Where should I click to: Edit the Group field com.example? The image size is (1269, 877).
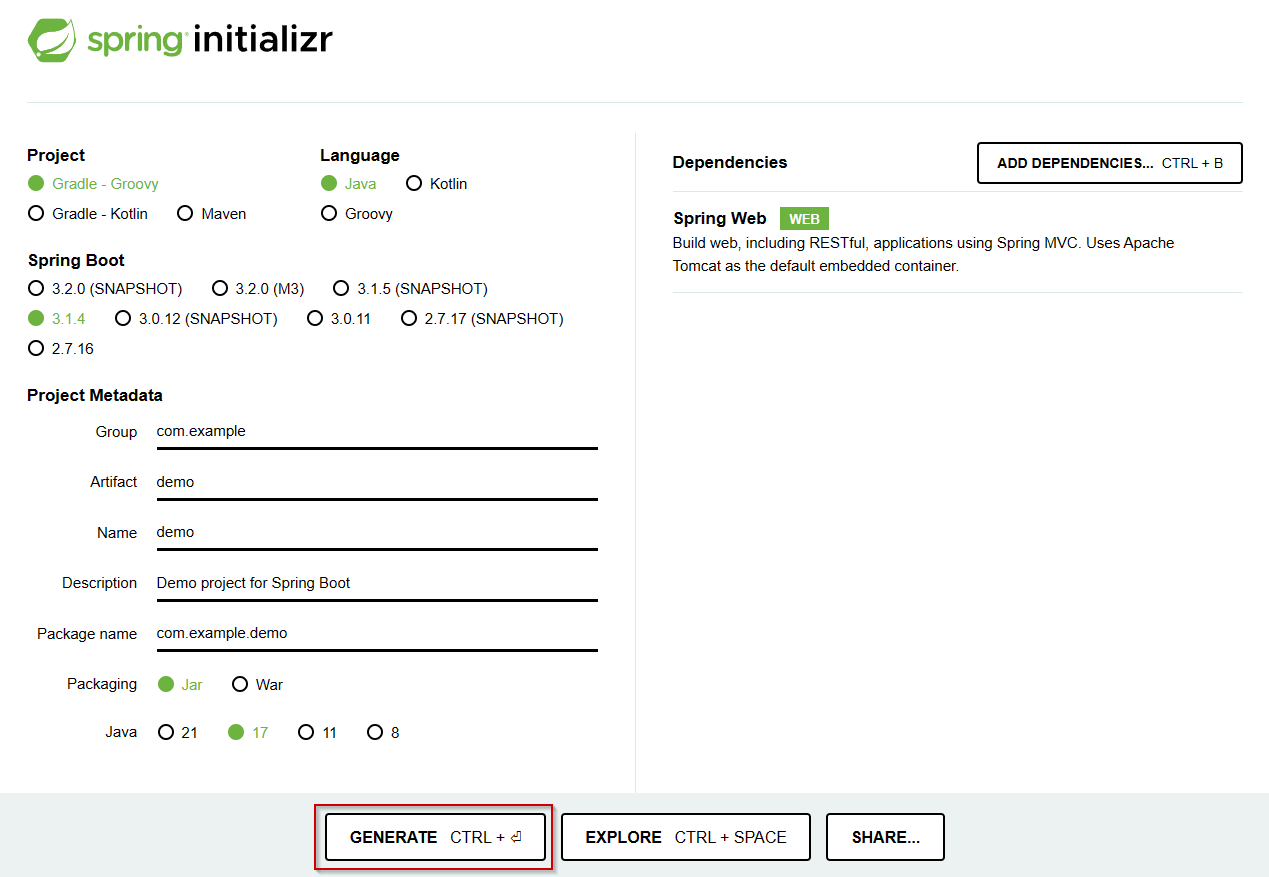tap(377, 432)
